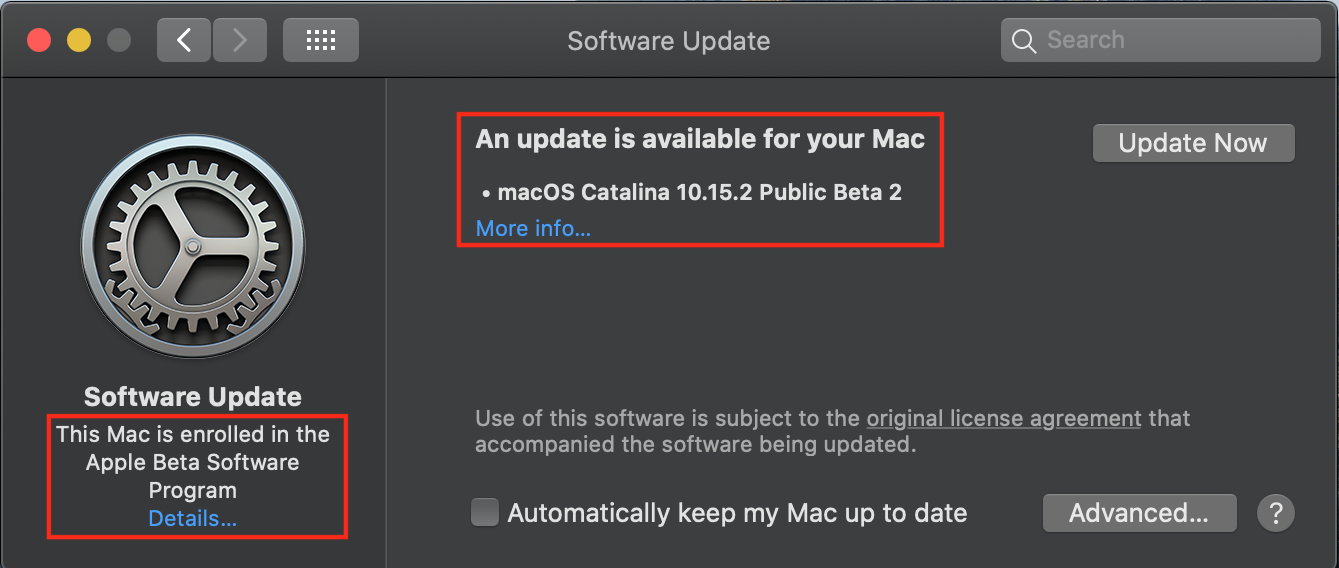Click the magnifying glass search icon
Screen dimensions: 1339x568
(x=1023, y=41)
